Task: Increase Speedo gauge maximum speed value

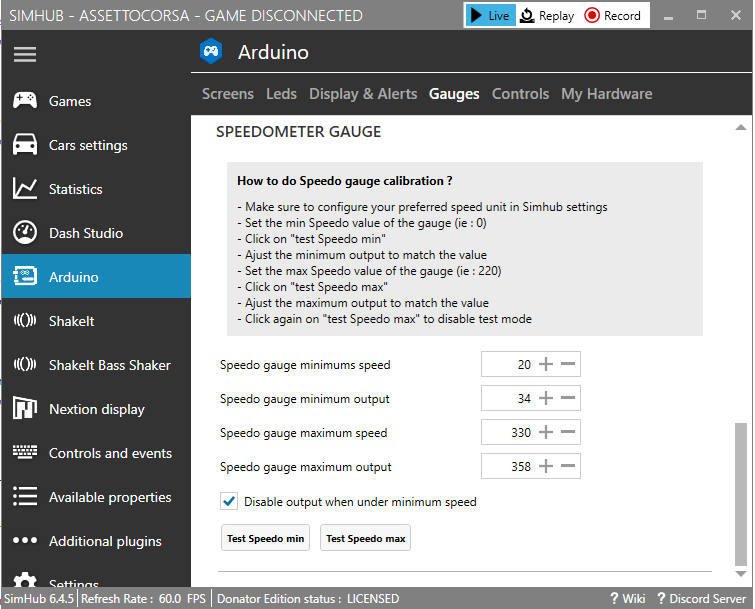Action: point(546,433)
